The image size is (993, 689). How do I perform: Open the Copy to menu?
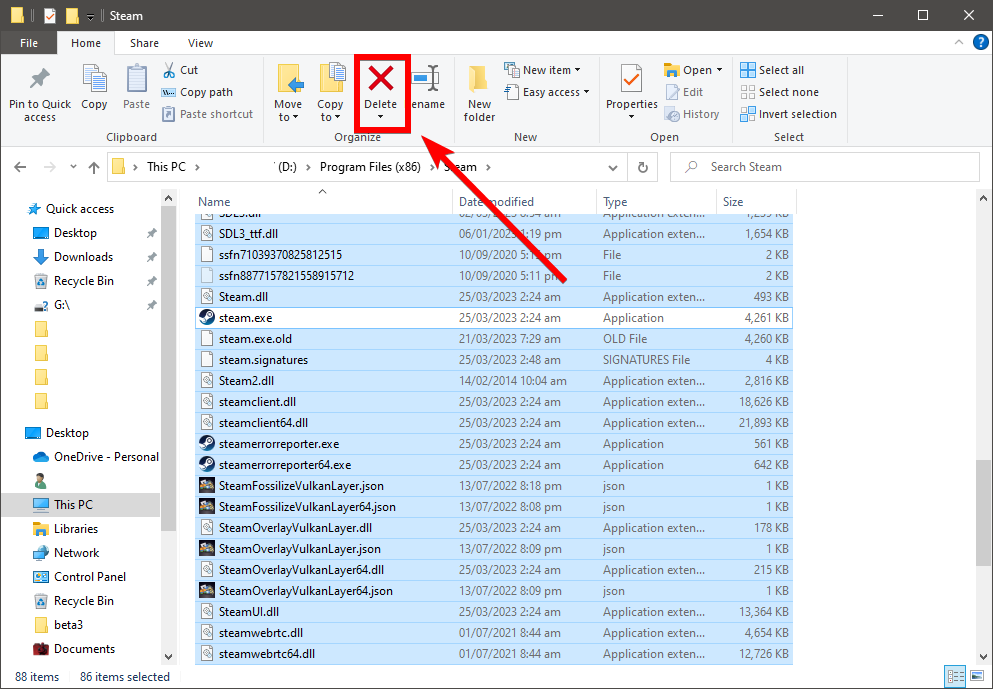click(x=330, y=93)
